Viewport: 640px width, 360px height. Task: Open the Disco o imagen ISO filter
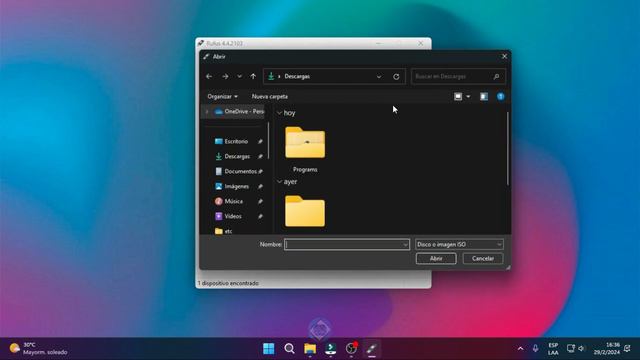click(459, 244)
